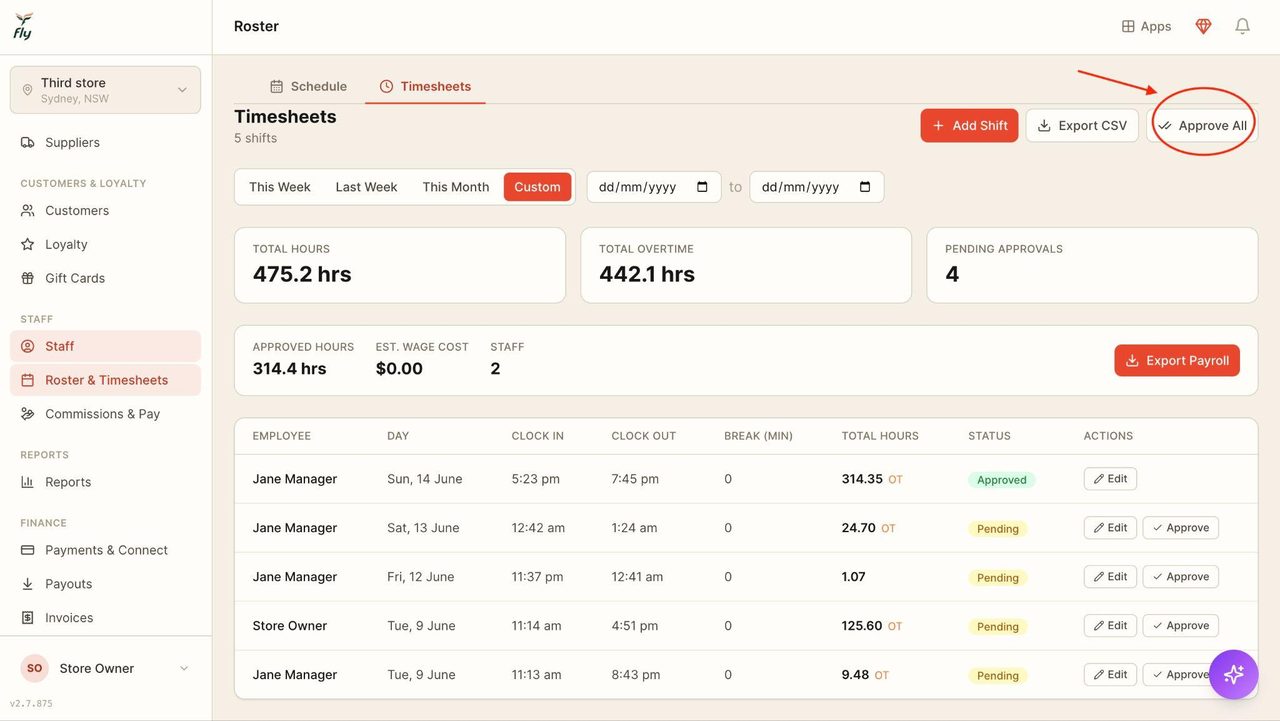Click the Total Hours column header
The image size is (1280, 721).
tap(880, 436)
